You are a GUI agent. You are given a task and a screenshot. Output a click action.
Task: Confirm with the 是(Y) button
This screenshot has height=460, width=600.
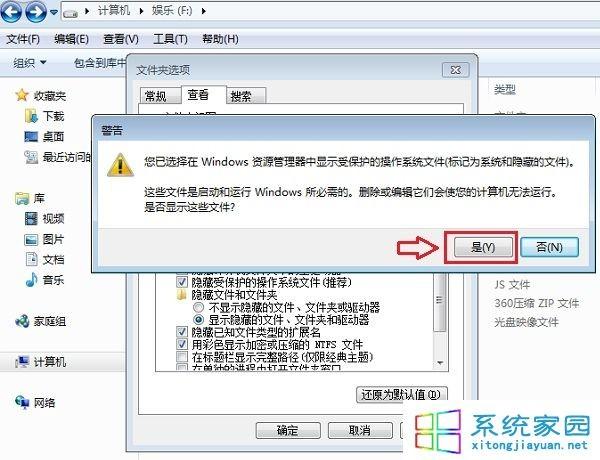[x=483, y=247]
